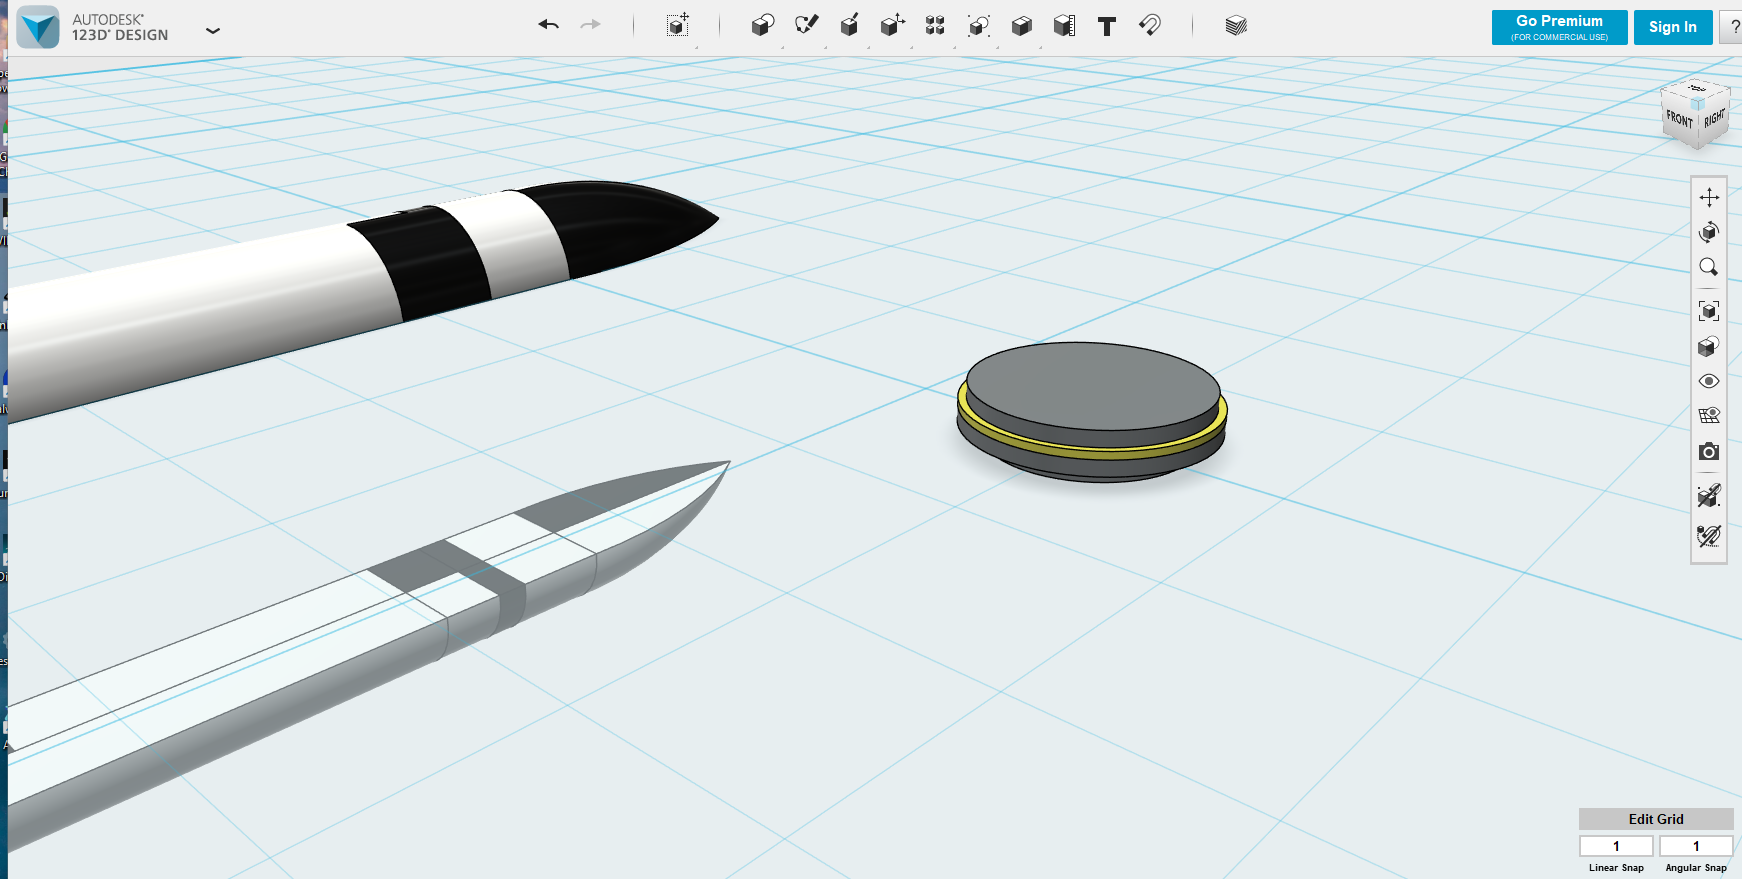Image resolution: width=1742 pixels, height=879 pixels.
Task: Activate the Orbit navigation tool
Action: tap(1709, 232)
